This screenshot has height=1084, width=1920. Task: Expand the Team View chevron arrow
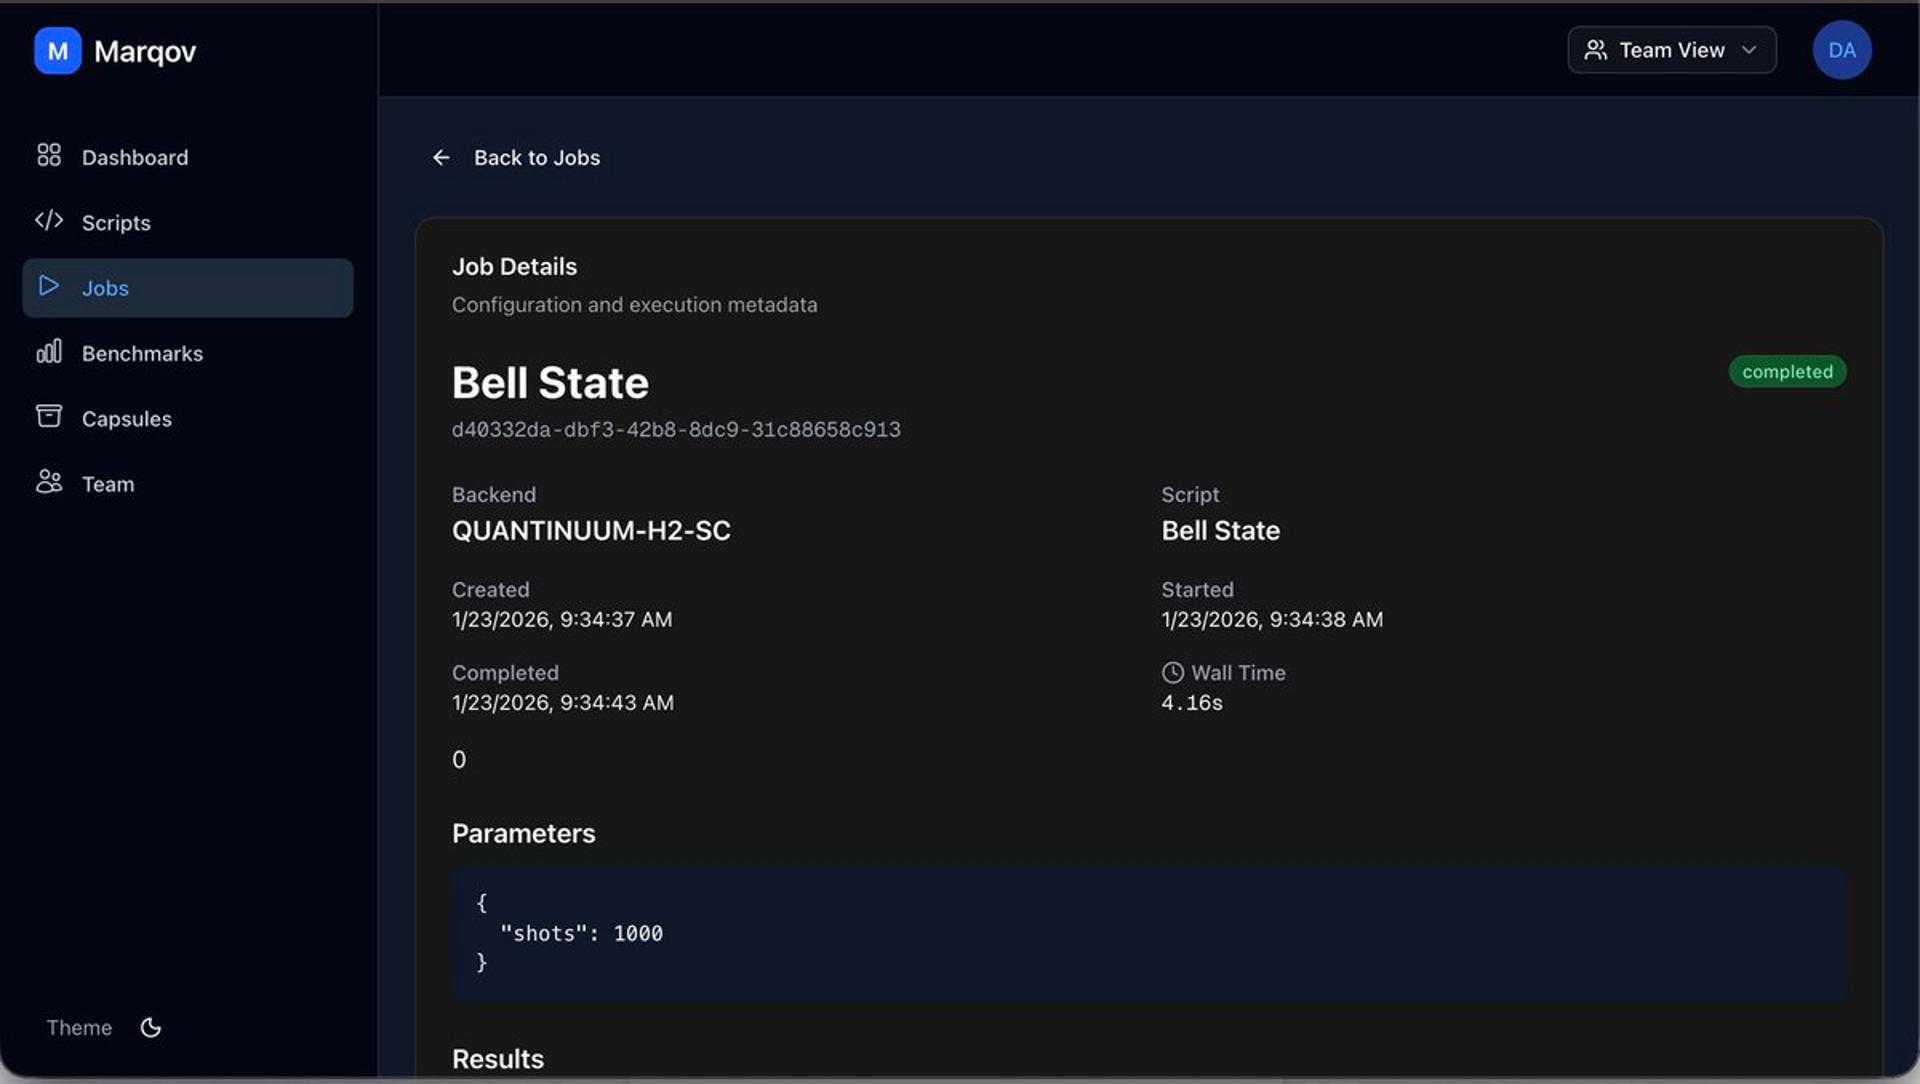coord(1749,50)
